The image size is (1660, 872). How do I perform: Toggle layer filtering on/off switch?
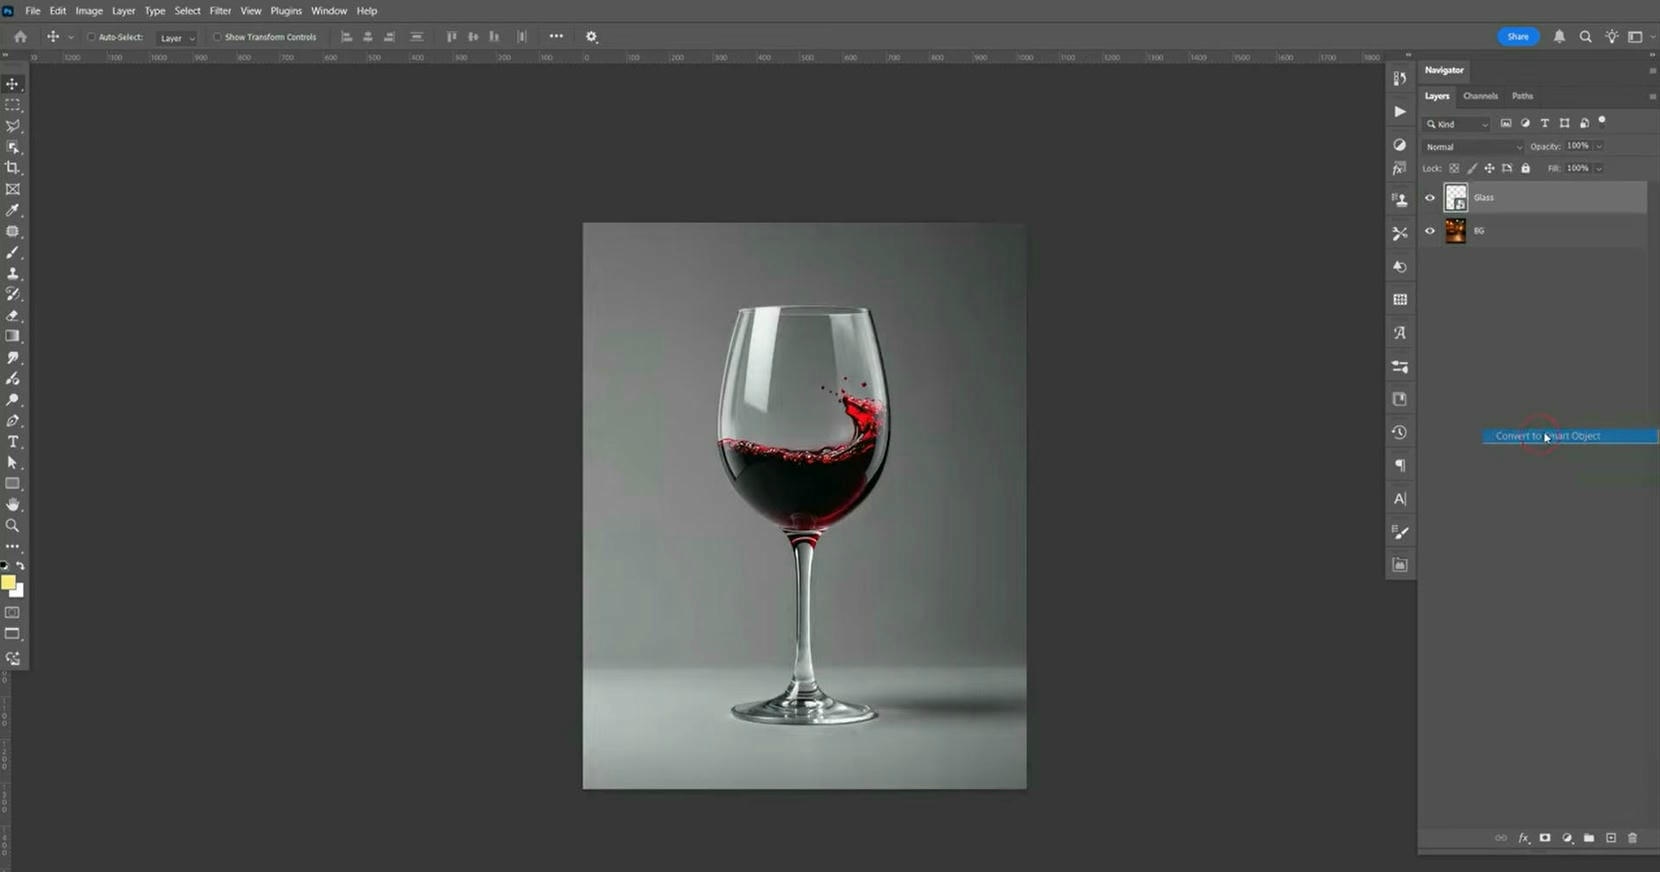pyautogui.click(x=1602, y=121)
